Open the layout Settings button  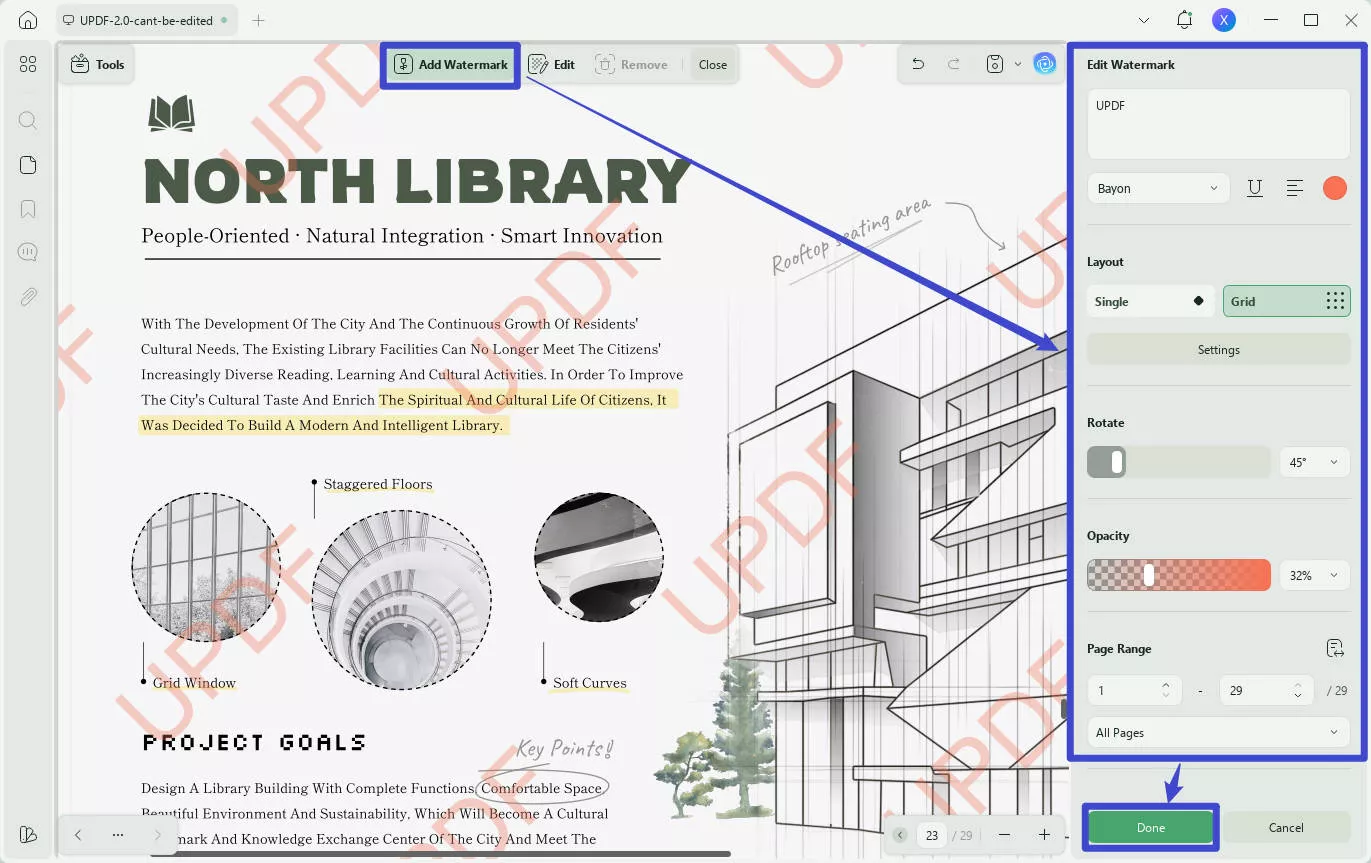coord(1218,349)
